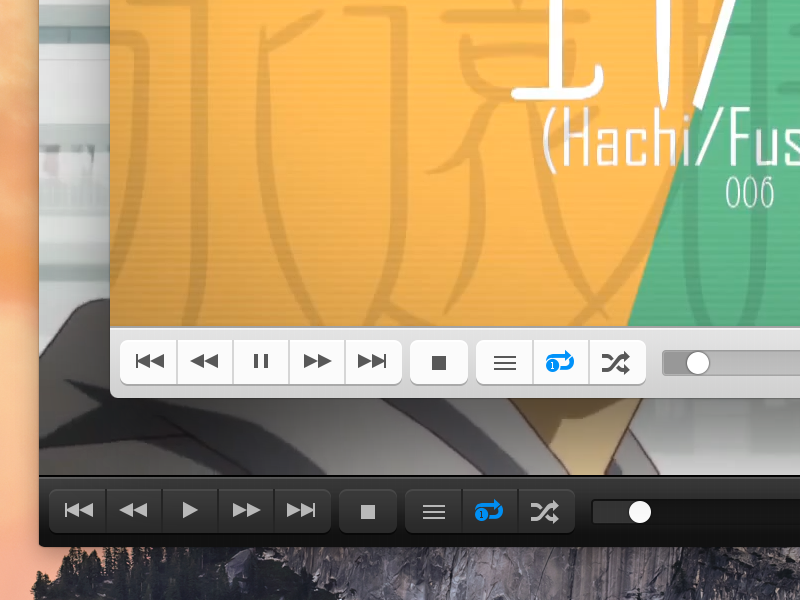Skip to next track in dark player
800x600 pixels.
pyautogui.click(x=302, y=511)
